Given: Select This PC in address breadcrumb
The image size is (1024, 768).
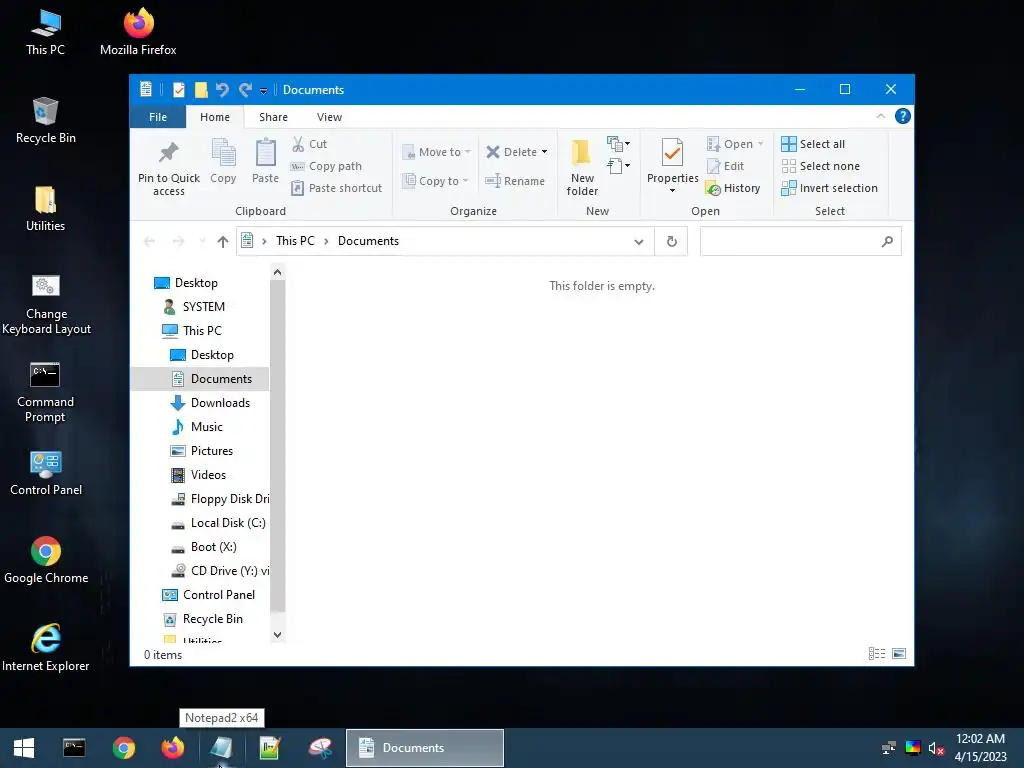Looking at the screenshot, I should (x=295, y=241).
